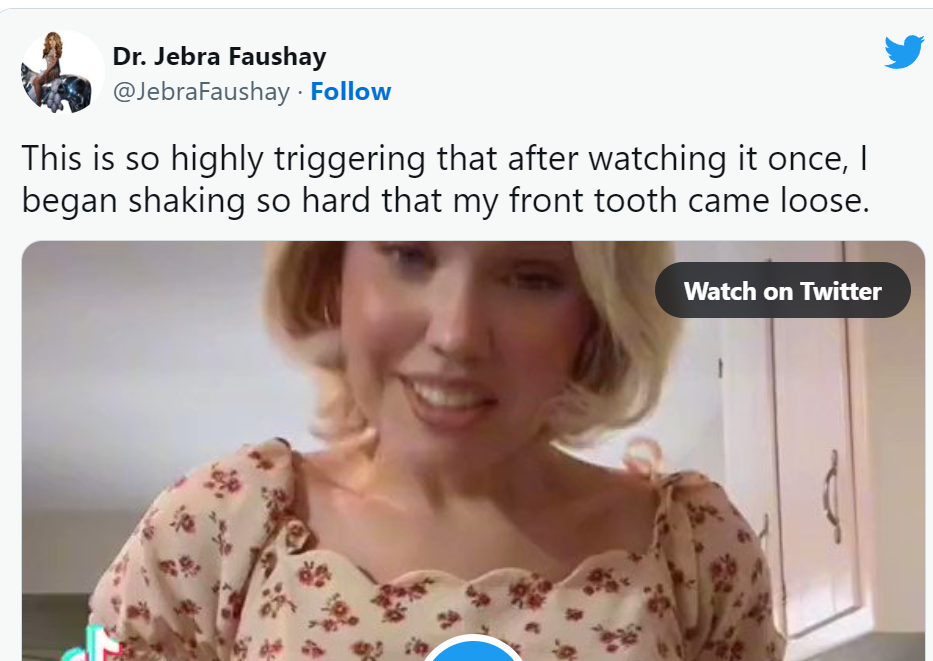Open Dr. Jebra Faushay's profile avatar
The height and width of the screenshot is (661, 933).
[x=62, y=72]
